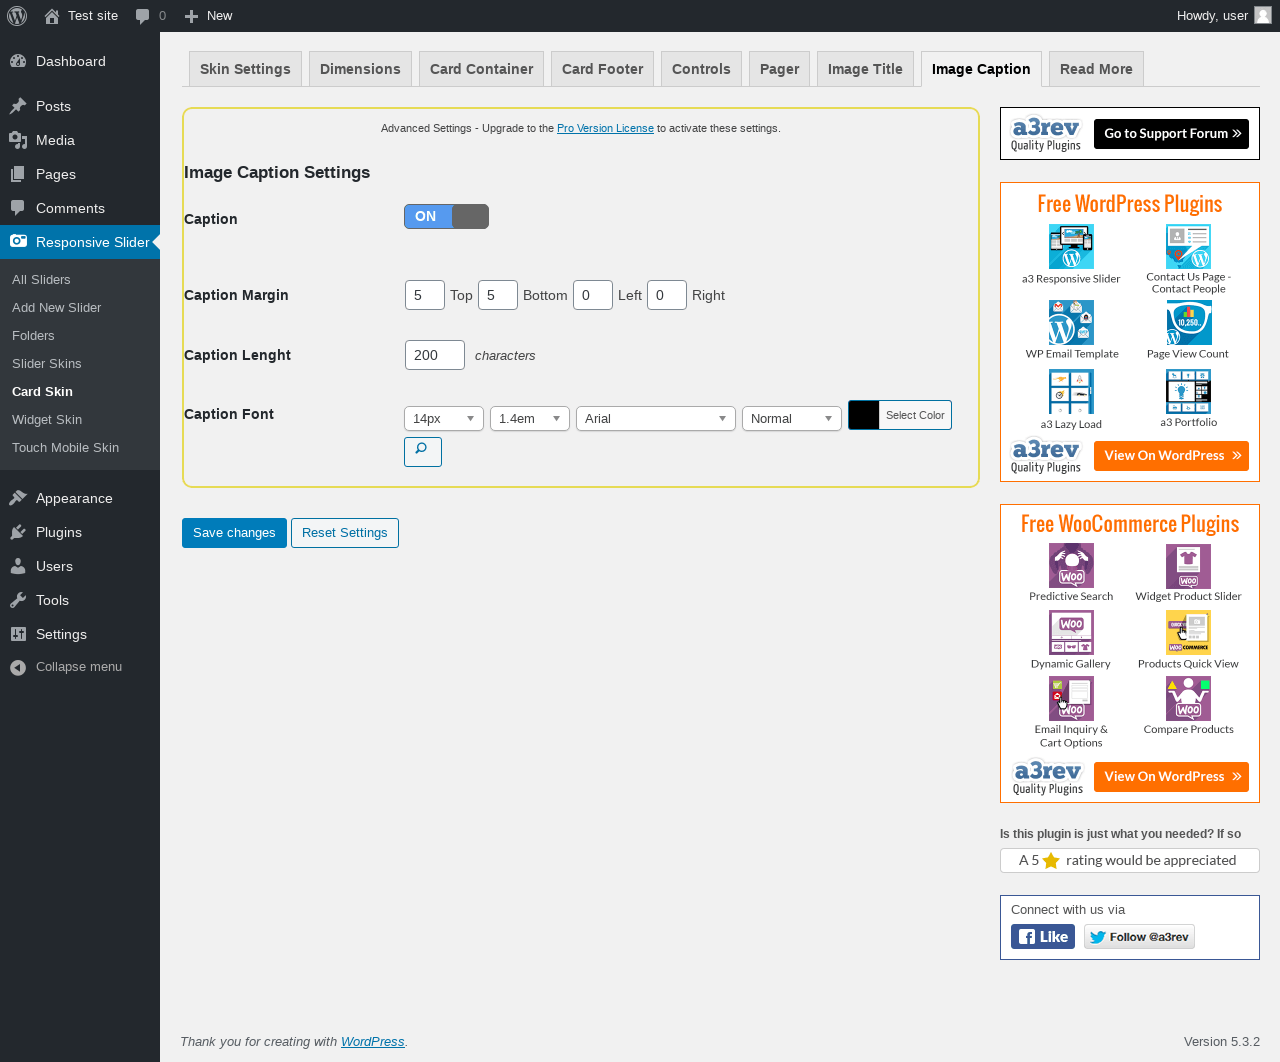Viewport: 1280px width, 1062px height.
Task: Open the Products Quick View icon
Action: (1188, 633)
